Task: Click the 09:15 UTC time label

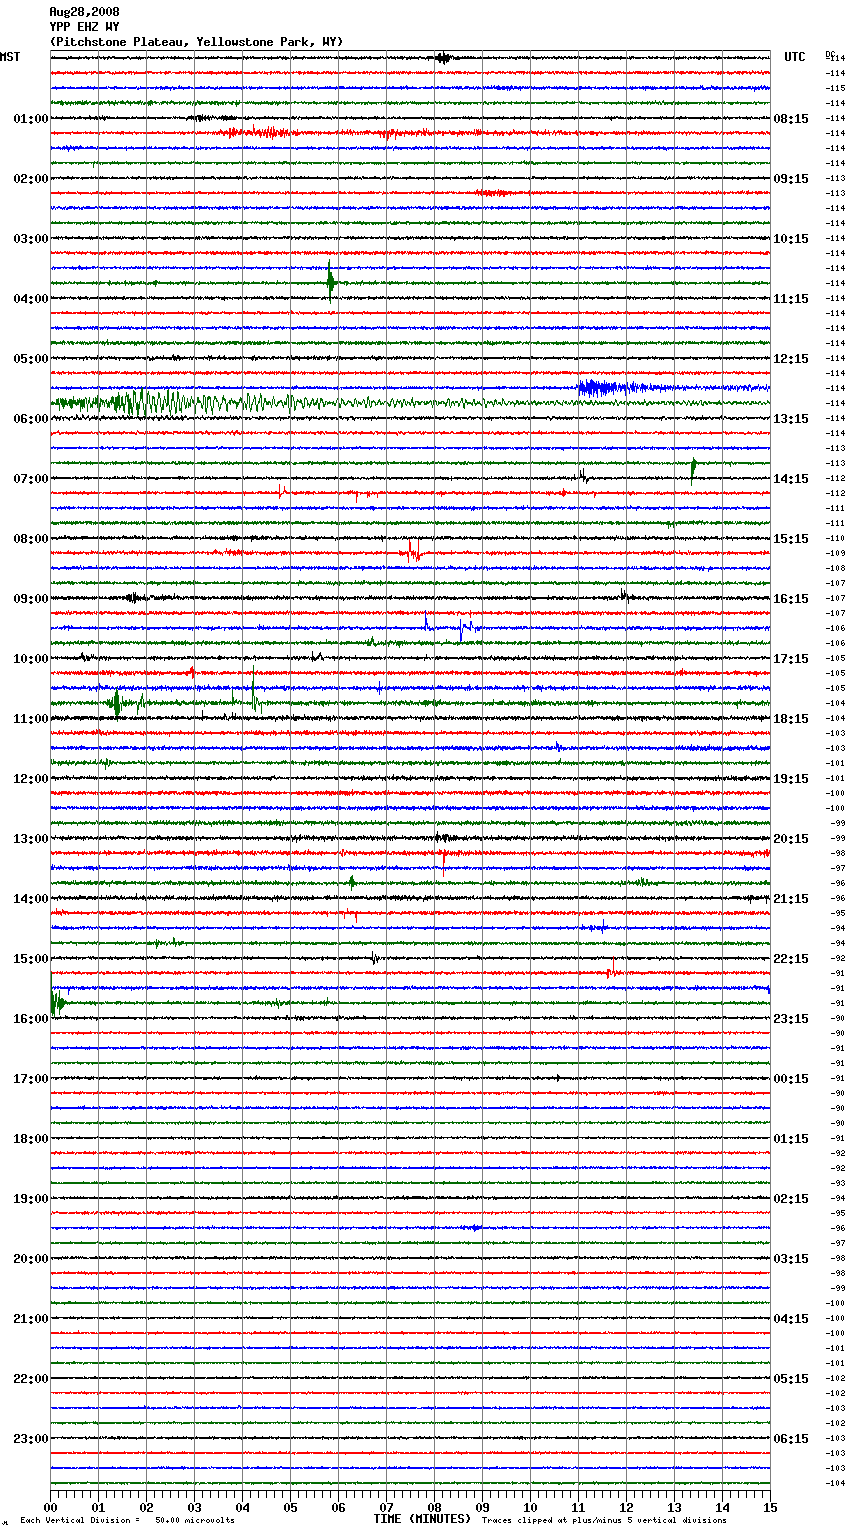Action: [791, 179]
